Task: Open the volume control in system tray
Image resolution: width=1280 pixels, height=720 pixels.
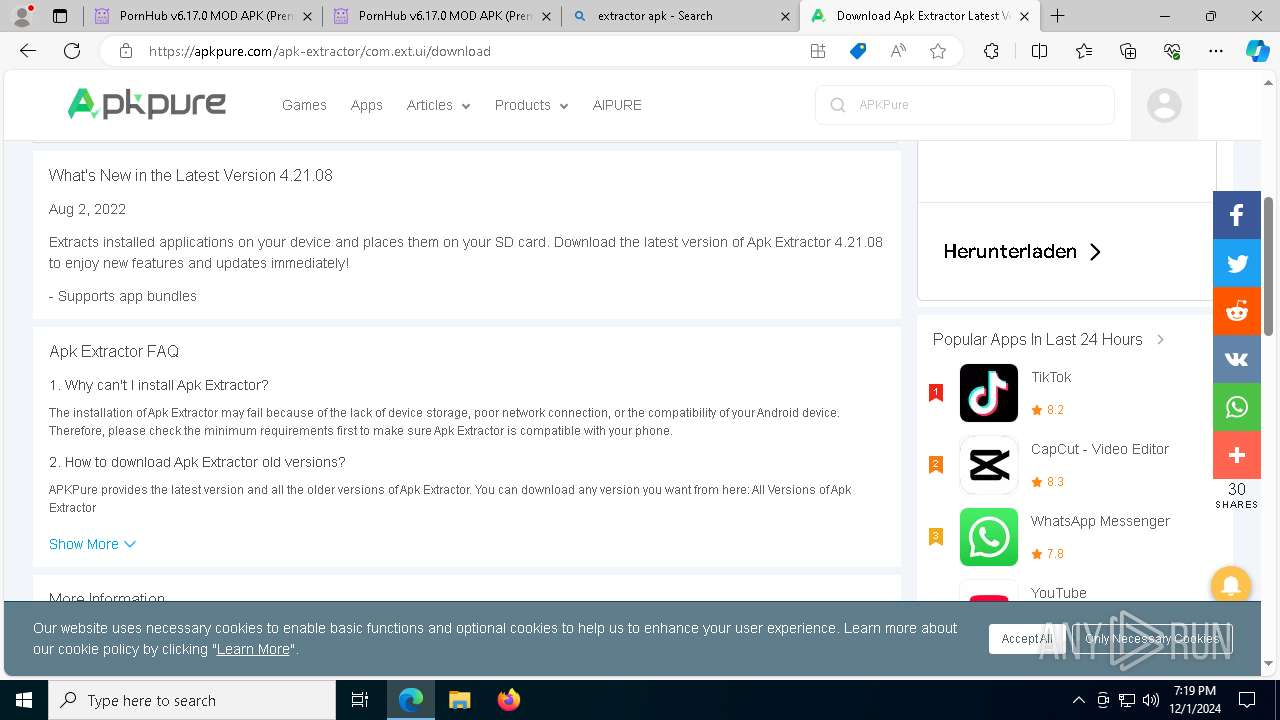Action: point(1150,700)
